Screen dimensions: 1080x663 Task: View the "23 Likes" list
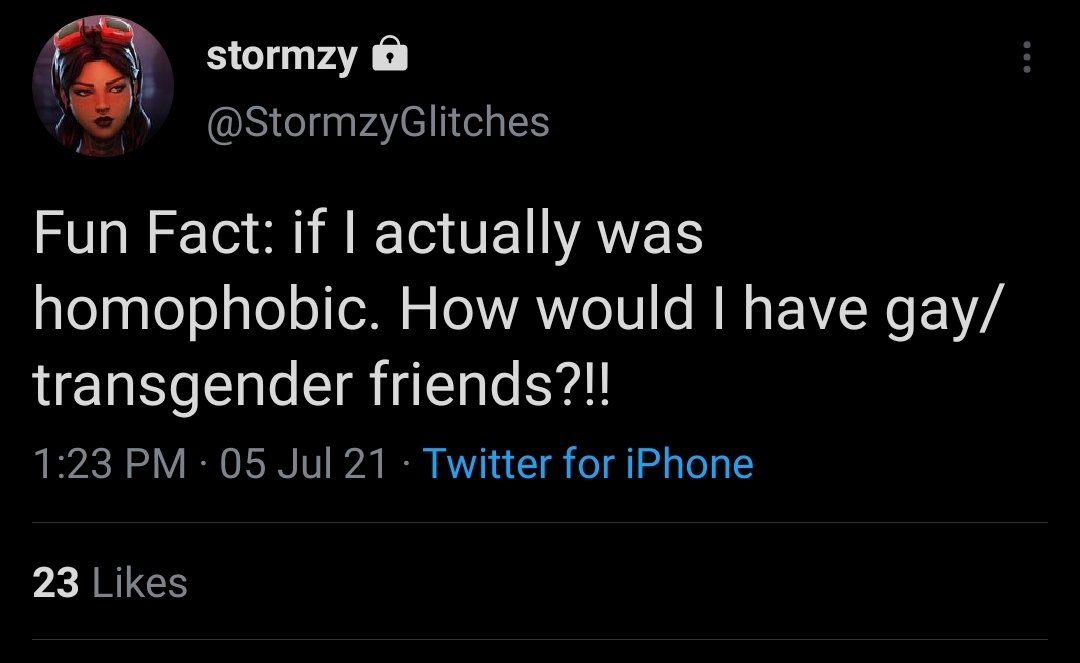tap(110, 583)
